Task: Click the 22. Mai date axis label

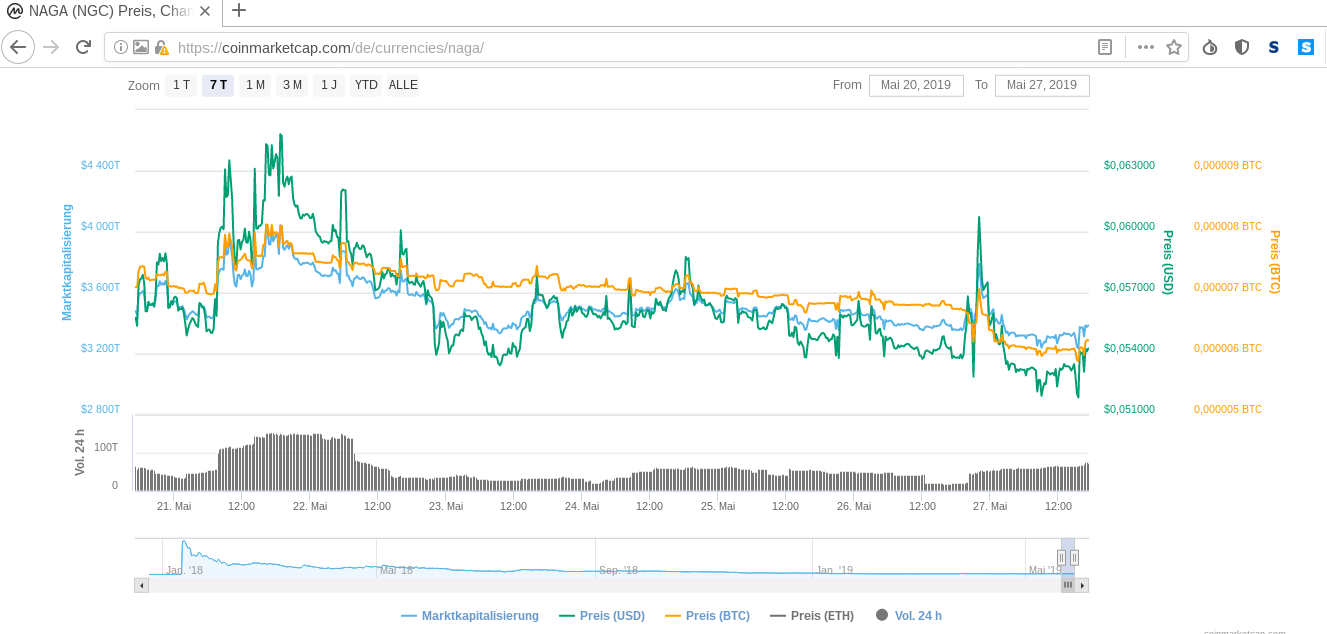Action: (x=310, y=506)
